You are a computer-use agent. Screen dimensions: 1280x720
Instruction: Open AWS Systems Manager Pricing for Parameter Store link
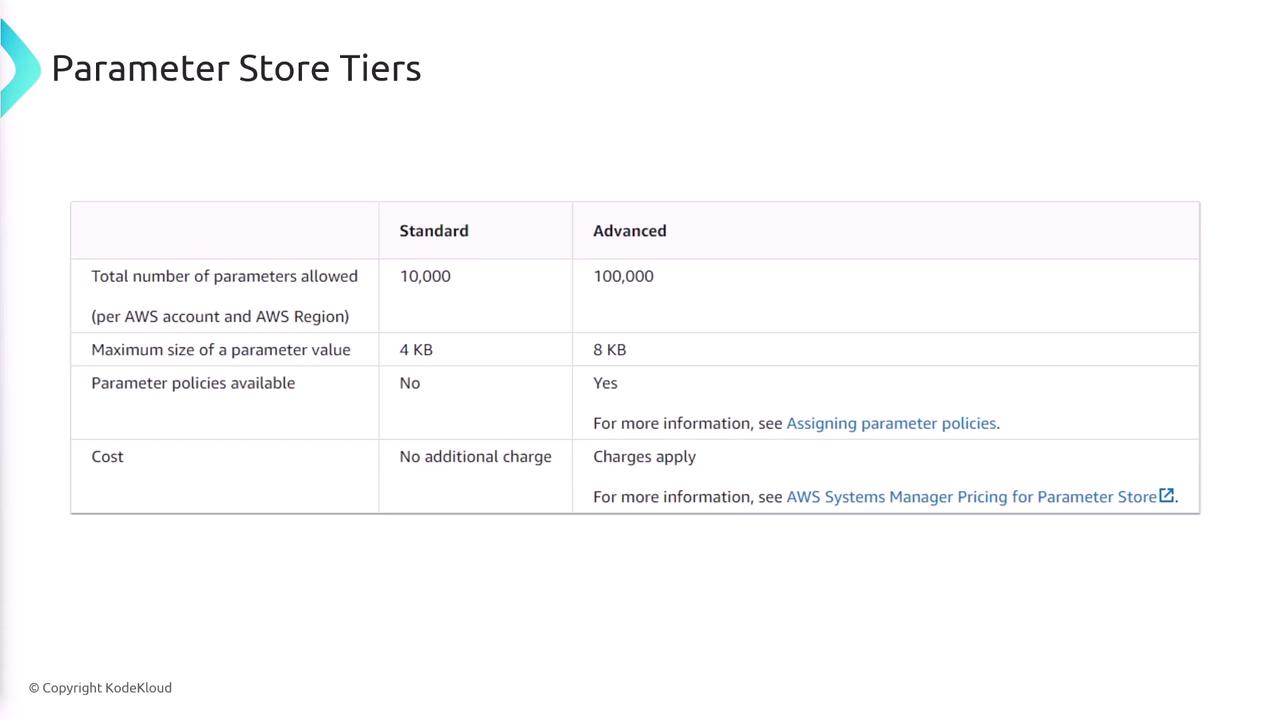tap(971, 496)
